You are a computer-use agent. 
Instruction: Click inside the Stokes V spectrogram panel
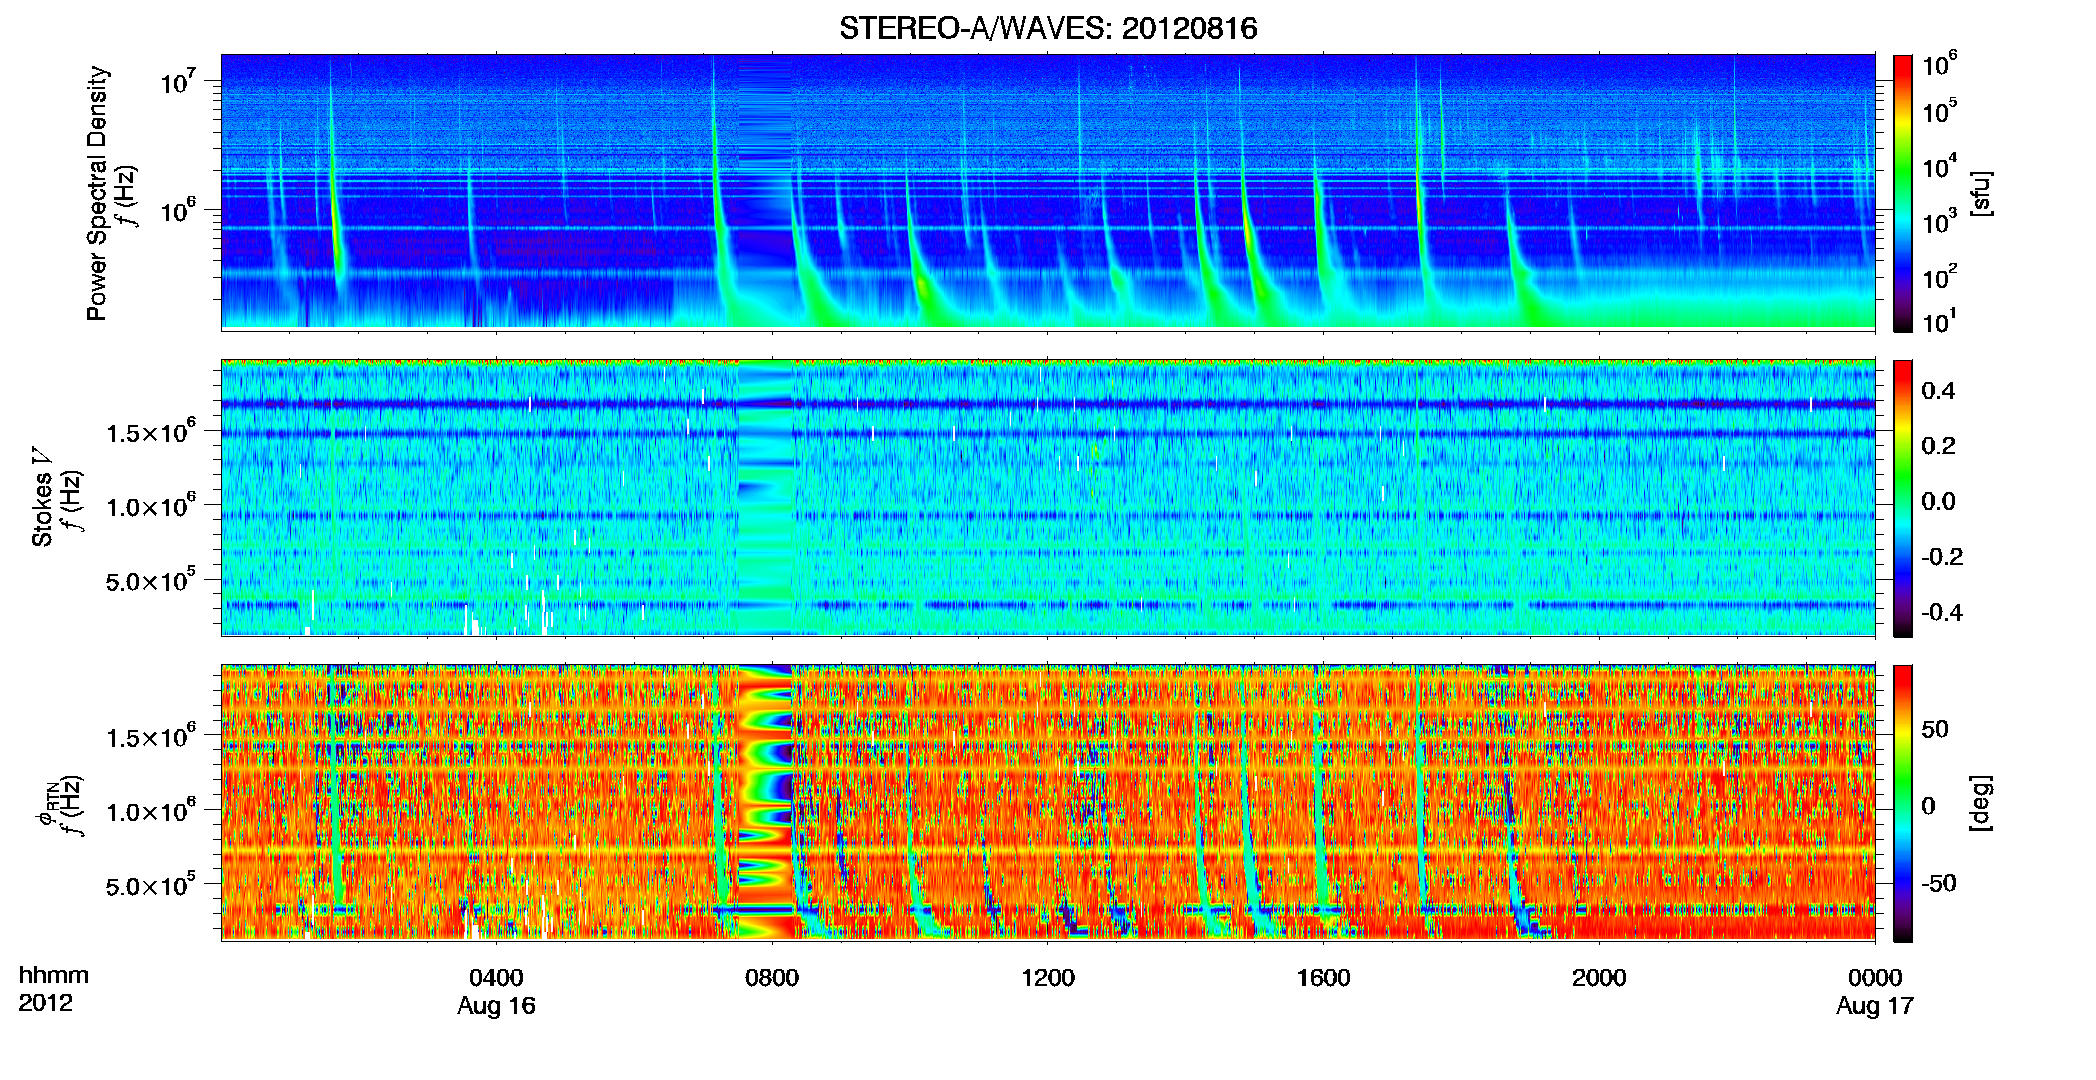pos(1048,497)
